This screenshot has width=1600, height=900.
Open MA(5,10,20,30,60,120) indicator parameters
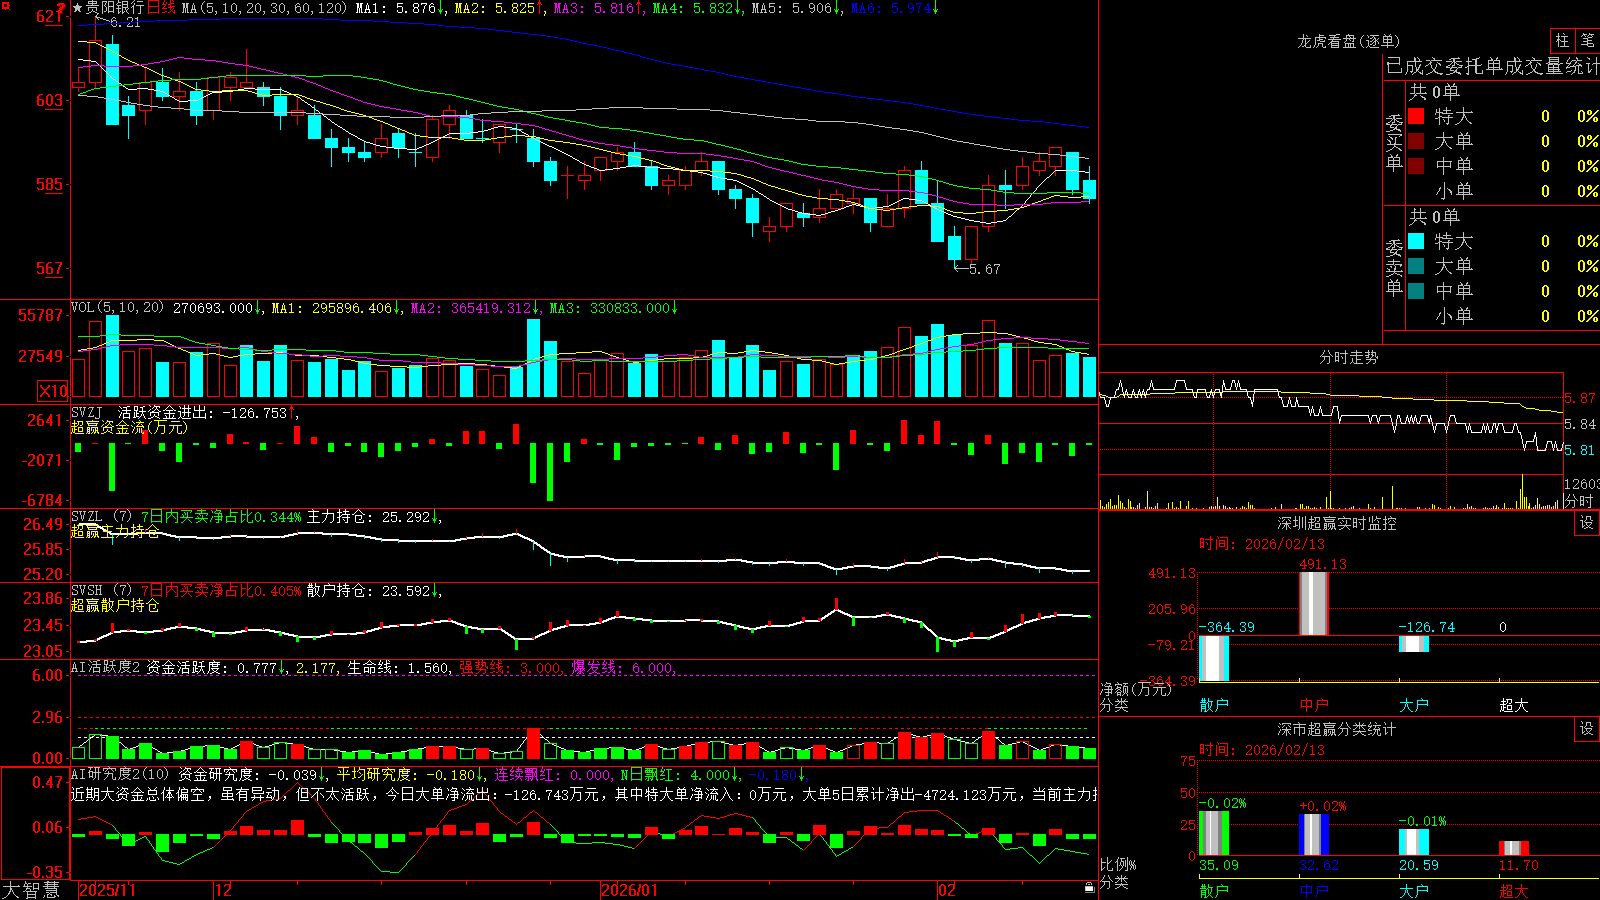[x=264, y=8]
